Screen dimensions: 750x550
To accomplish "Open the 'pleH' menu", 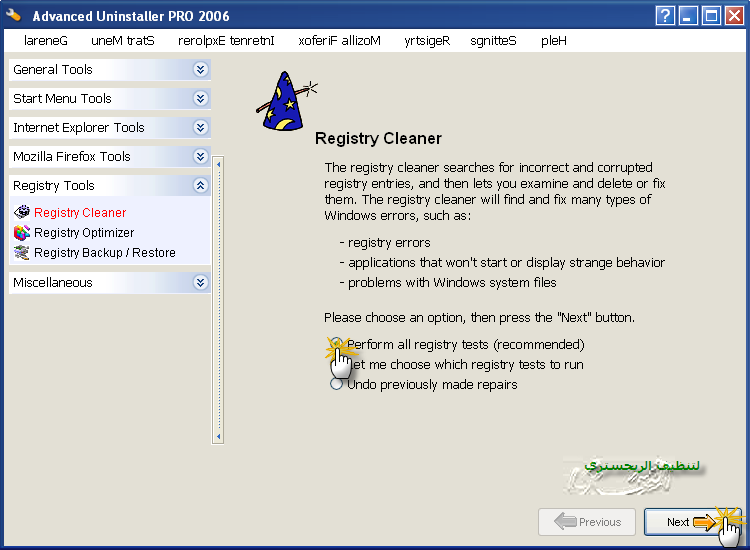I will [554, 41].
